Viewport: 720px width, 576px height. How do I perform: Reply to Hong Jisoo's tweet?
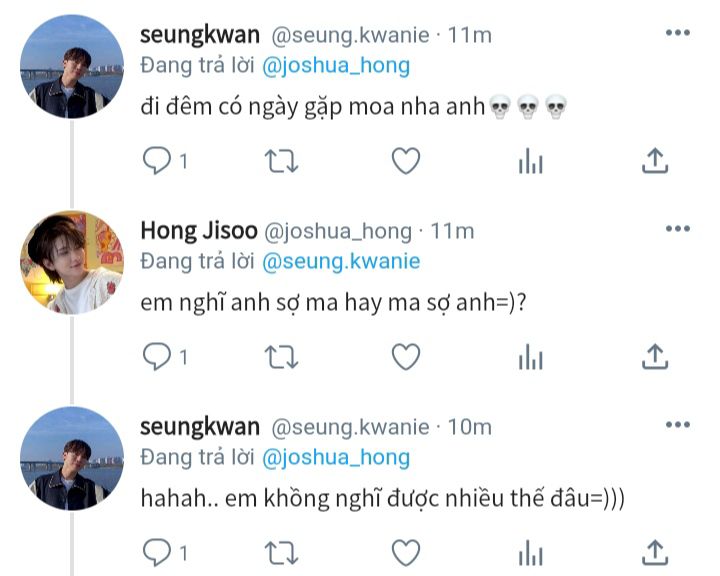(x=157, y=357)
